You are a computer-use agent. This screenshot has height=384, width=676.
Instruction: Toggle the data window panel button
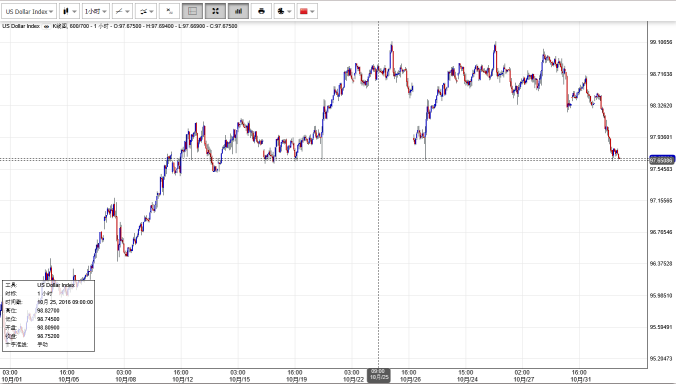(x=193, y=11)
